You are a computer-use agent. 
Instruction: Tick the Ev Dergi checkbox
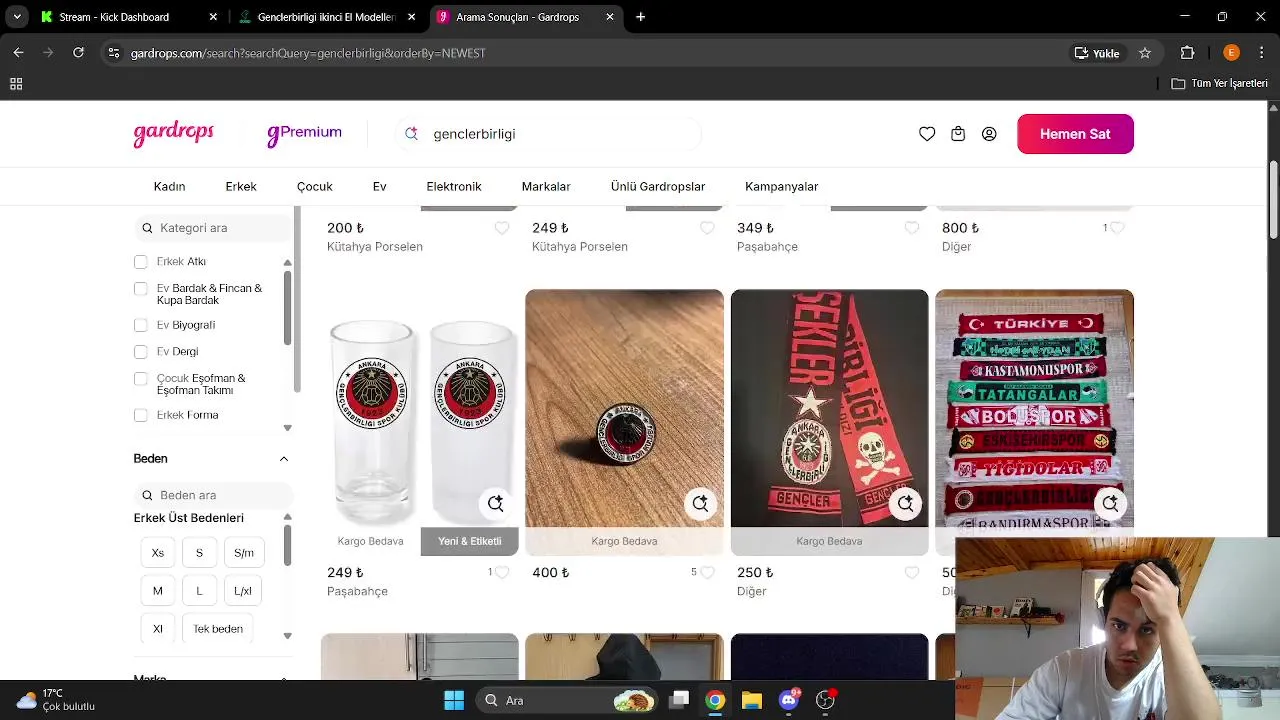[x=141, y=352]
